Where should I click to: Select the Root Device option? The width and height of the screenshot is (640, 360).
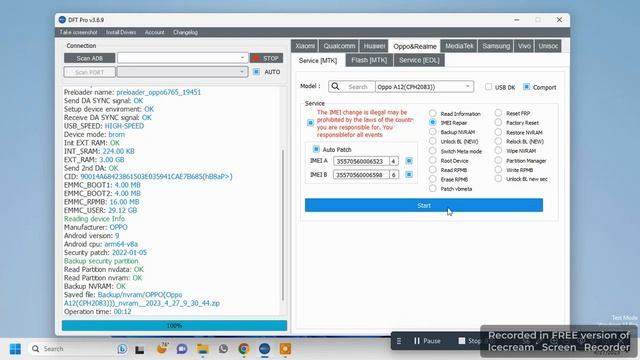[x=433, y=160]
